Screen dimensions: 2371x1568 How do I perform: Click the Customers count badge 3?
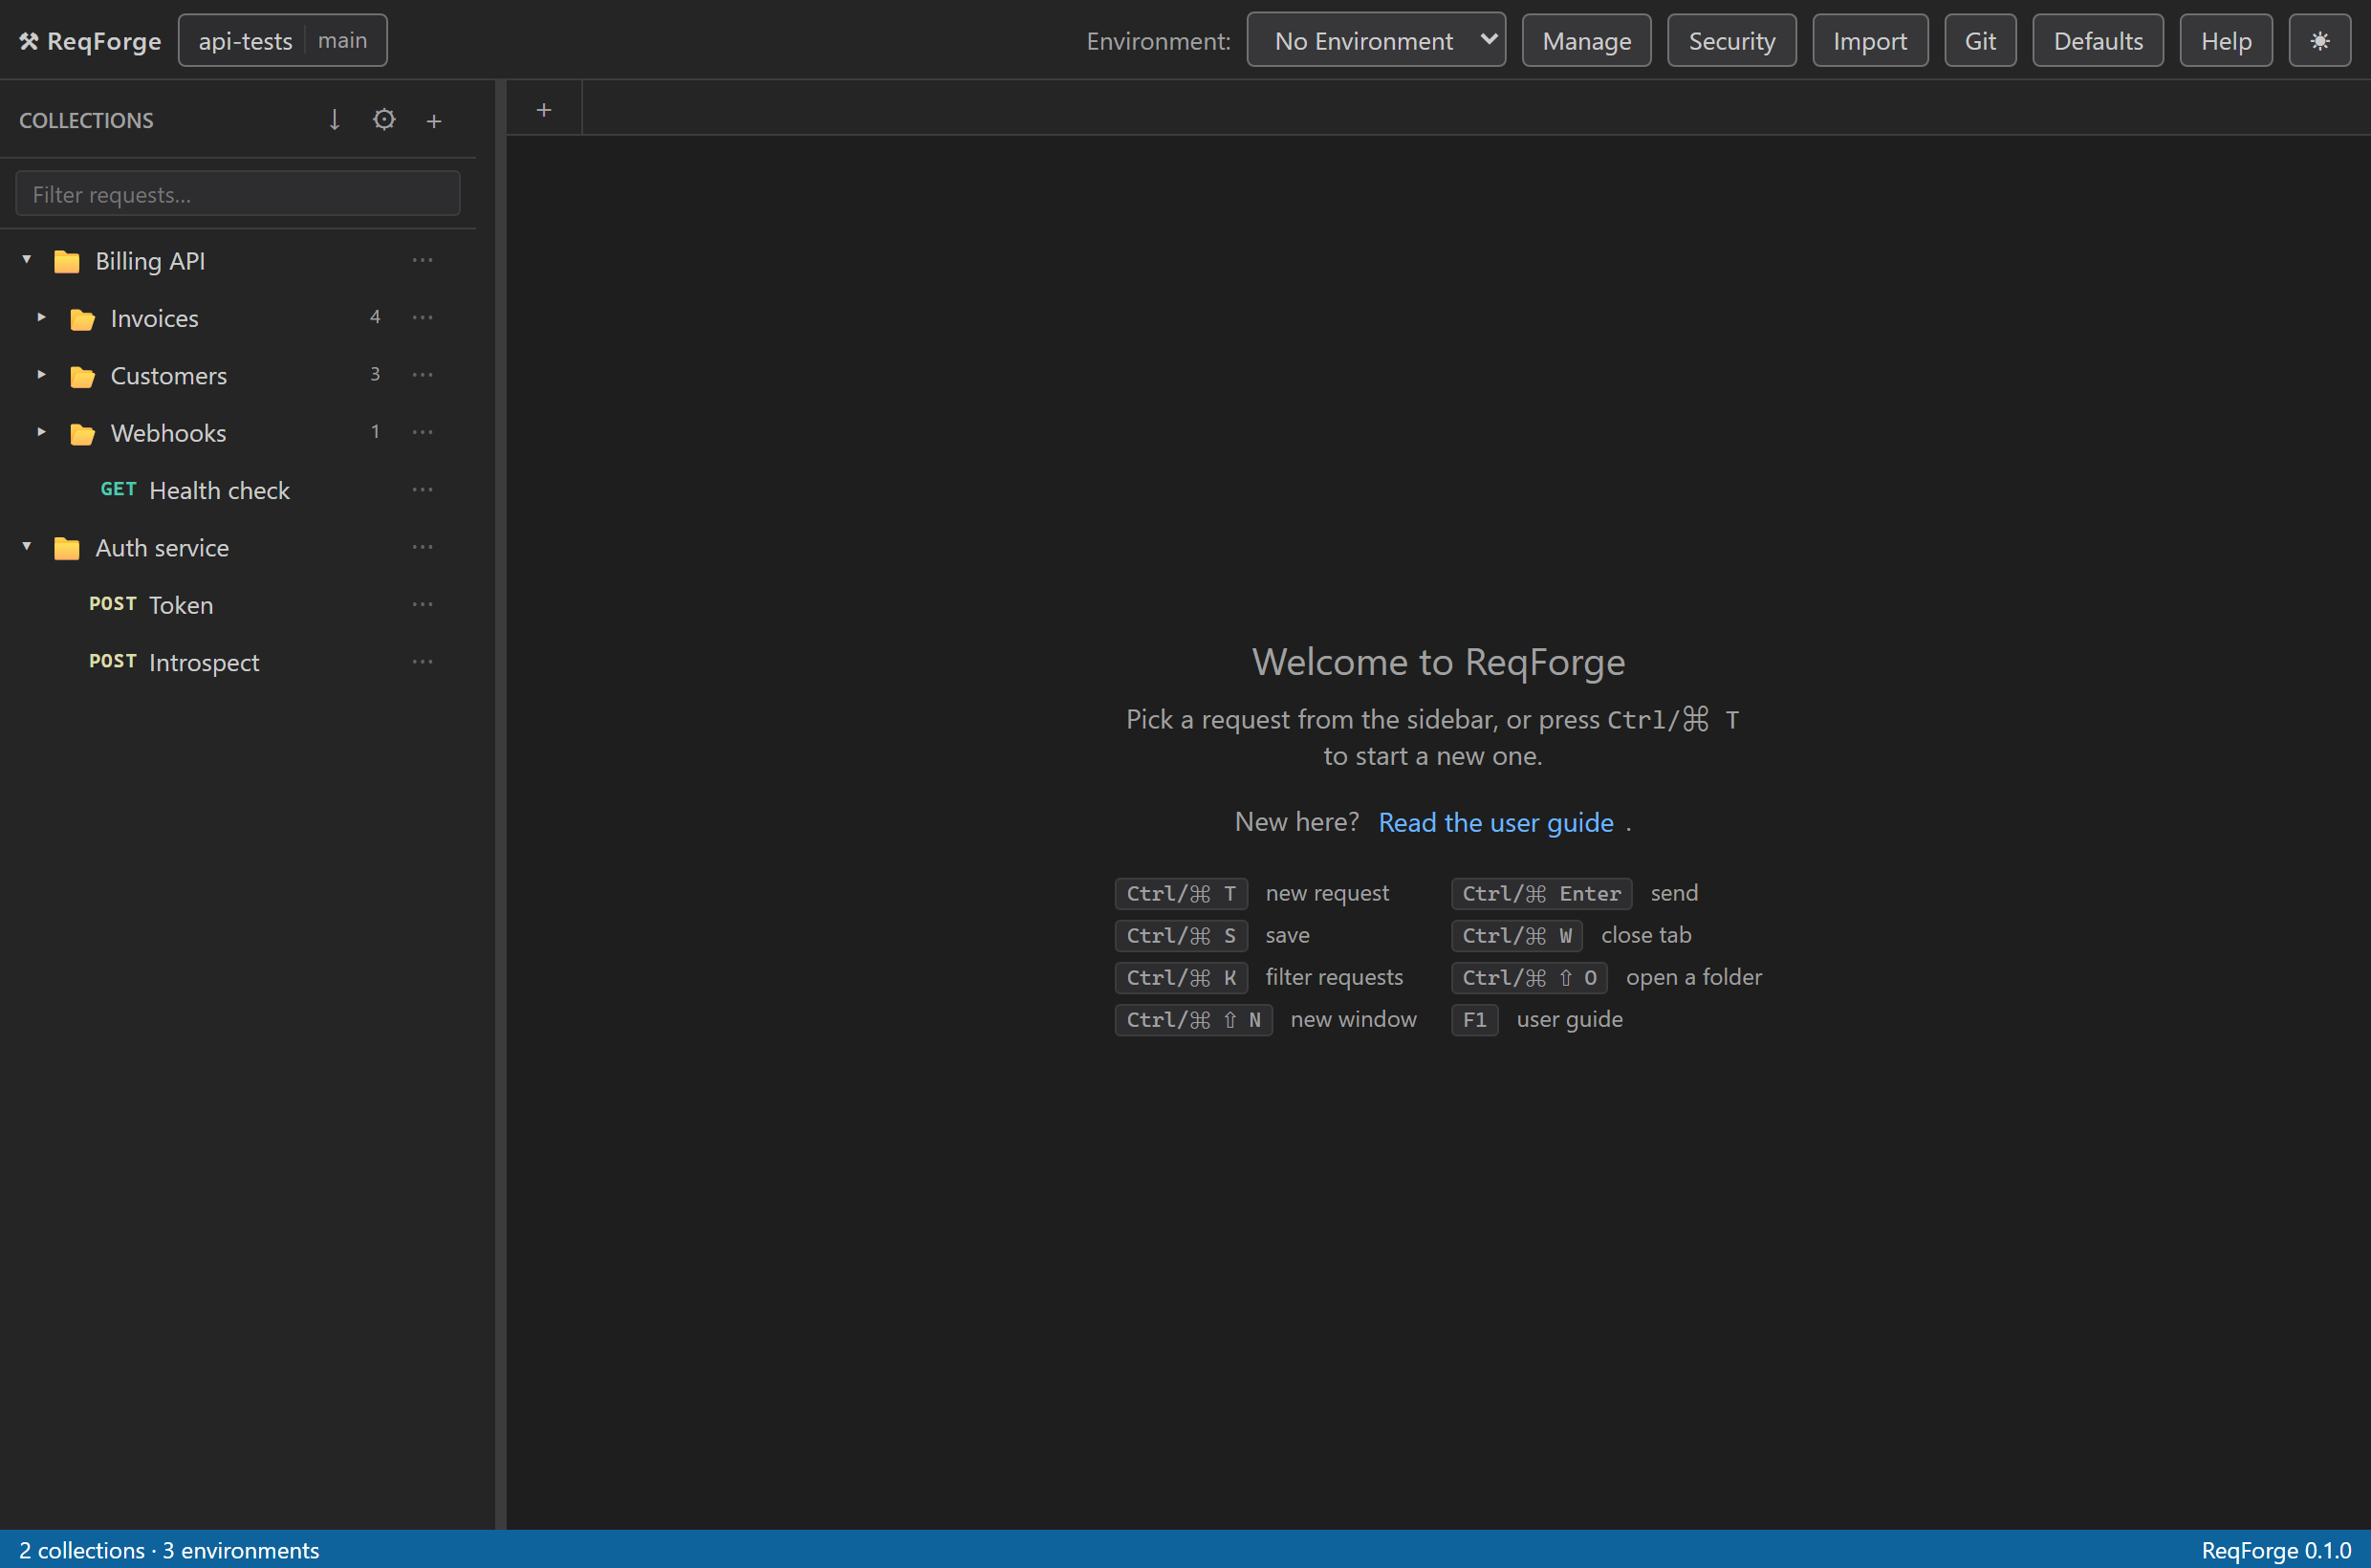coord(375,374)
